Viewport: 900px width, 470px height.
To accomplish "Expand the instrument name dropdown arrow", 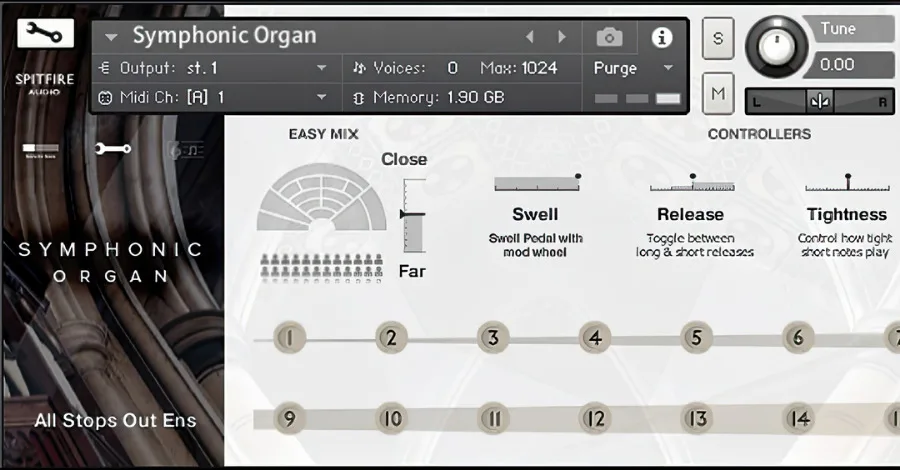I will [111, 38].
